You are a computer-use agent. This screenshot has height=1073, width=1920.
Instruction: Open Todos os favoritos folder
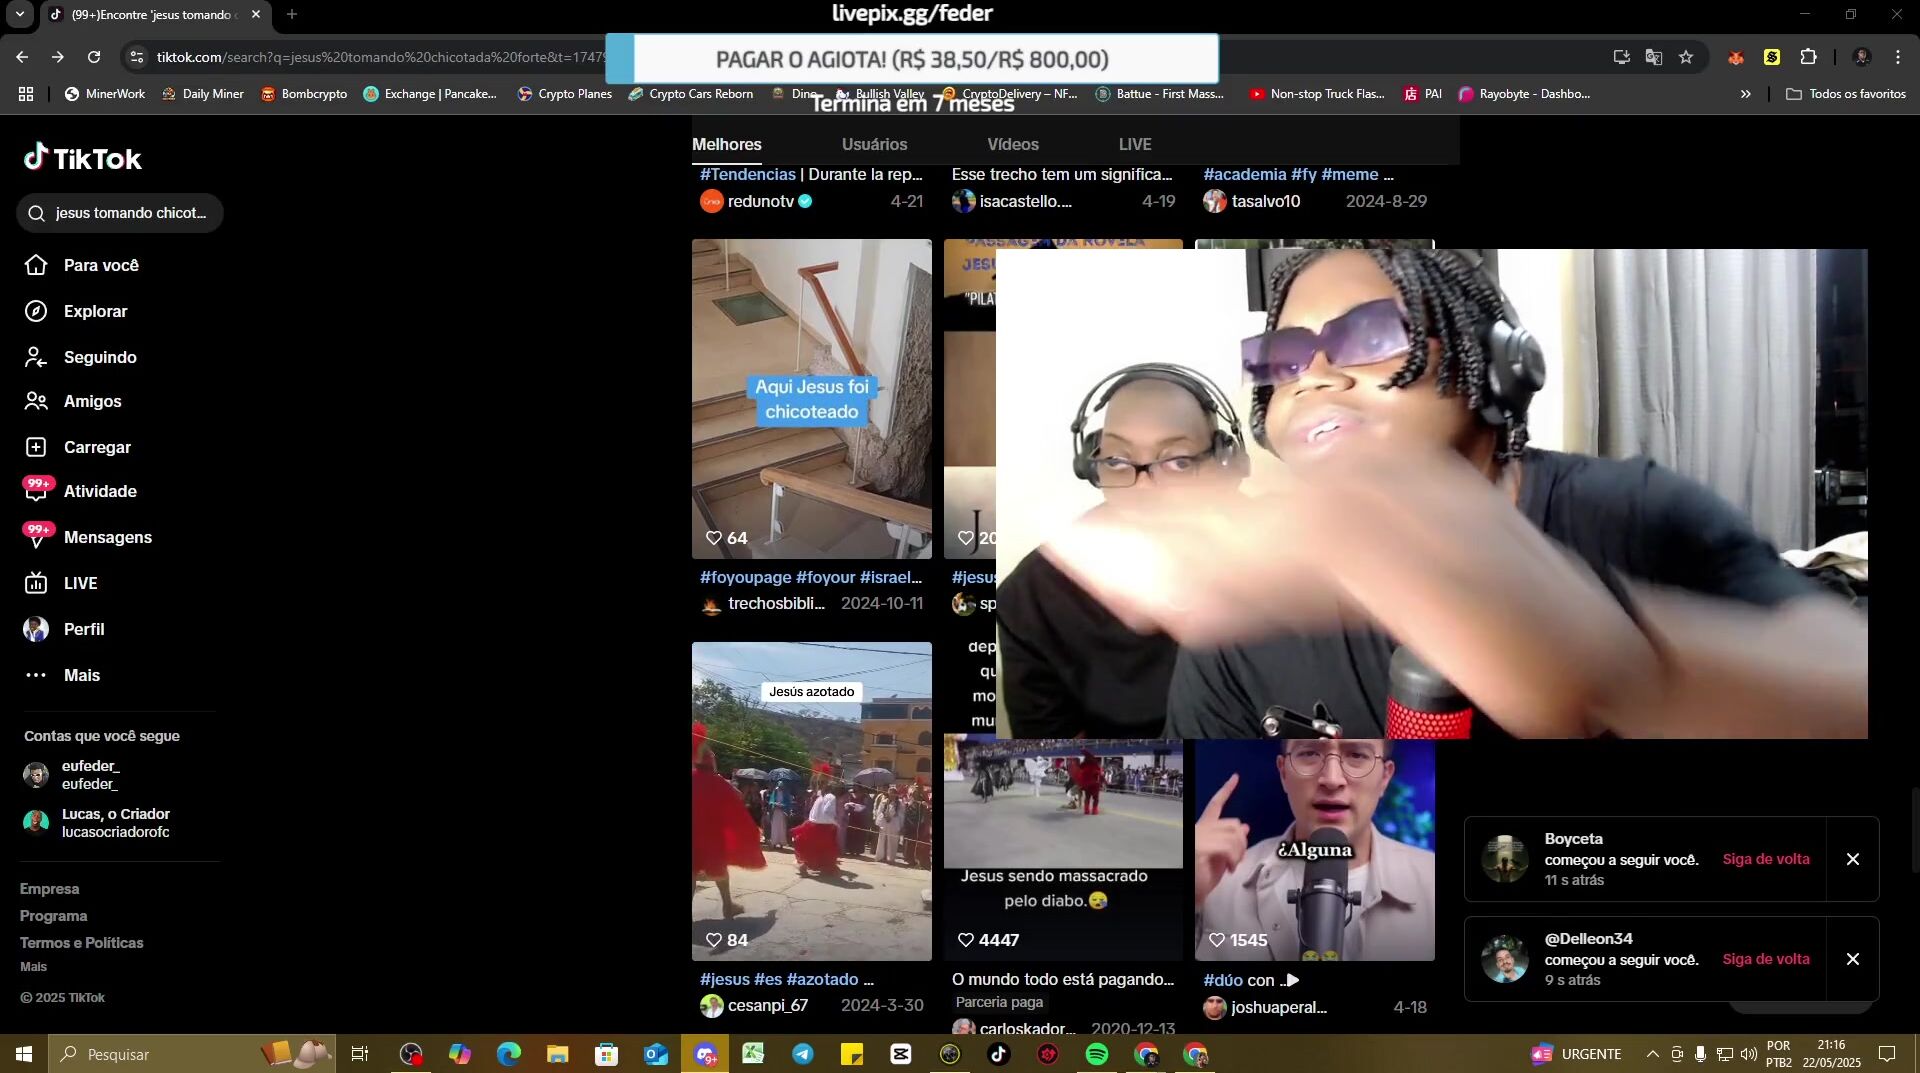1846,94
